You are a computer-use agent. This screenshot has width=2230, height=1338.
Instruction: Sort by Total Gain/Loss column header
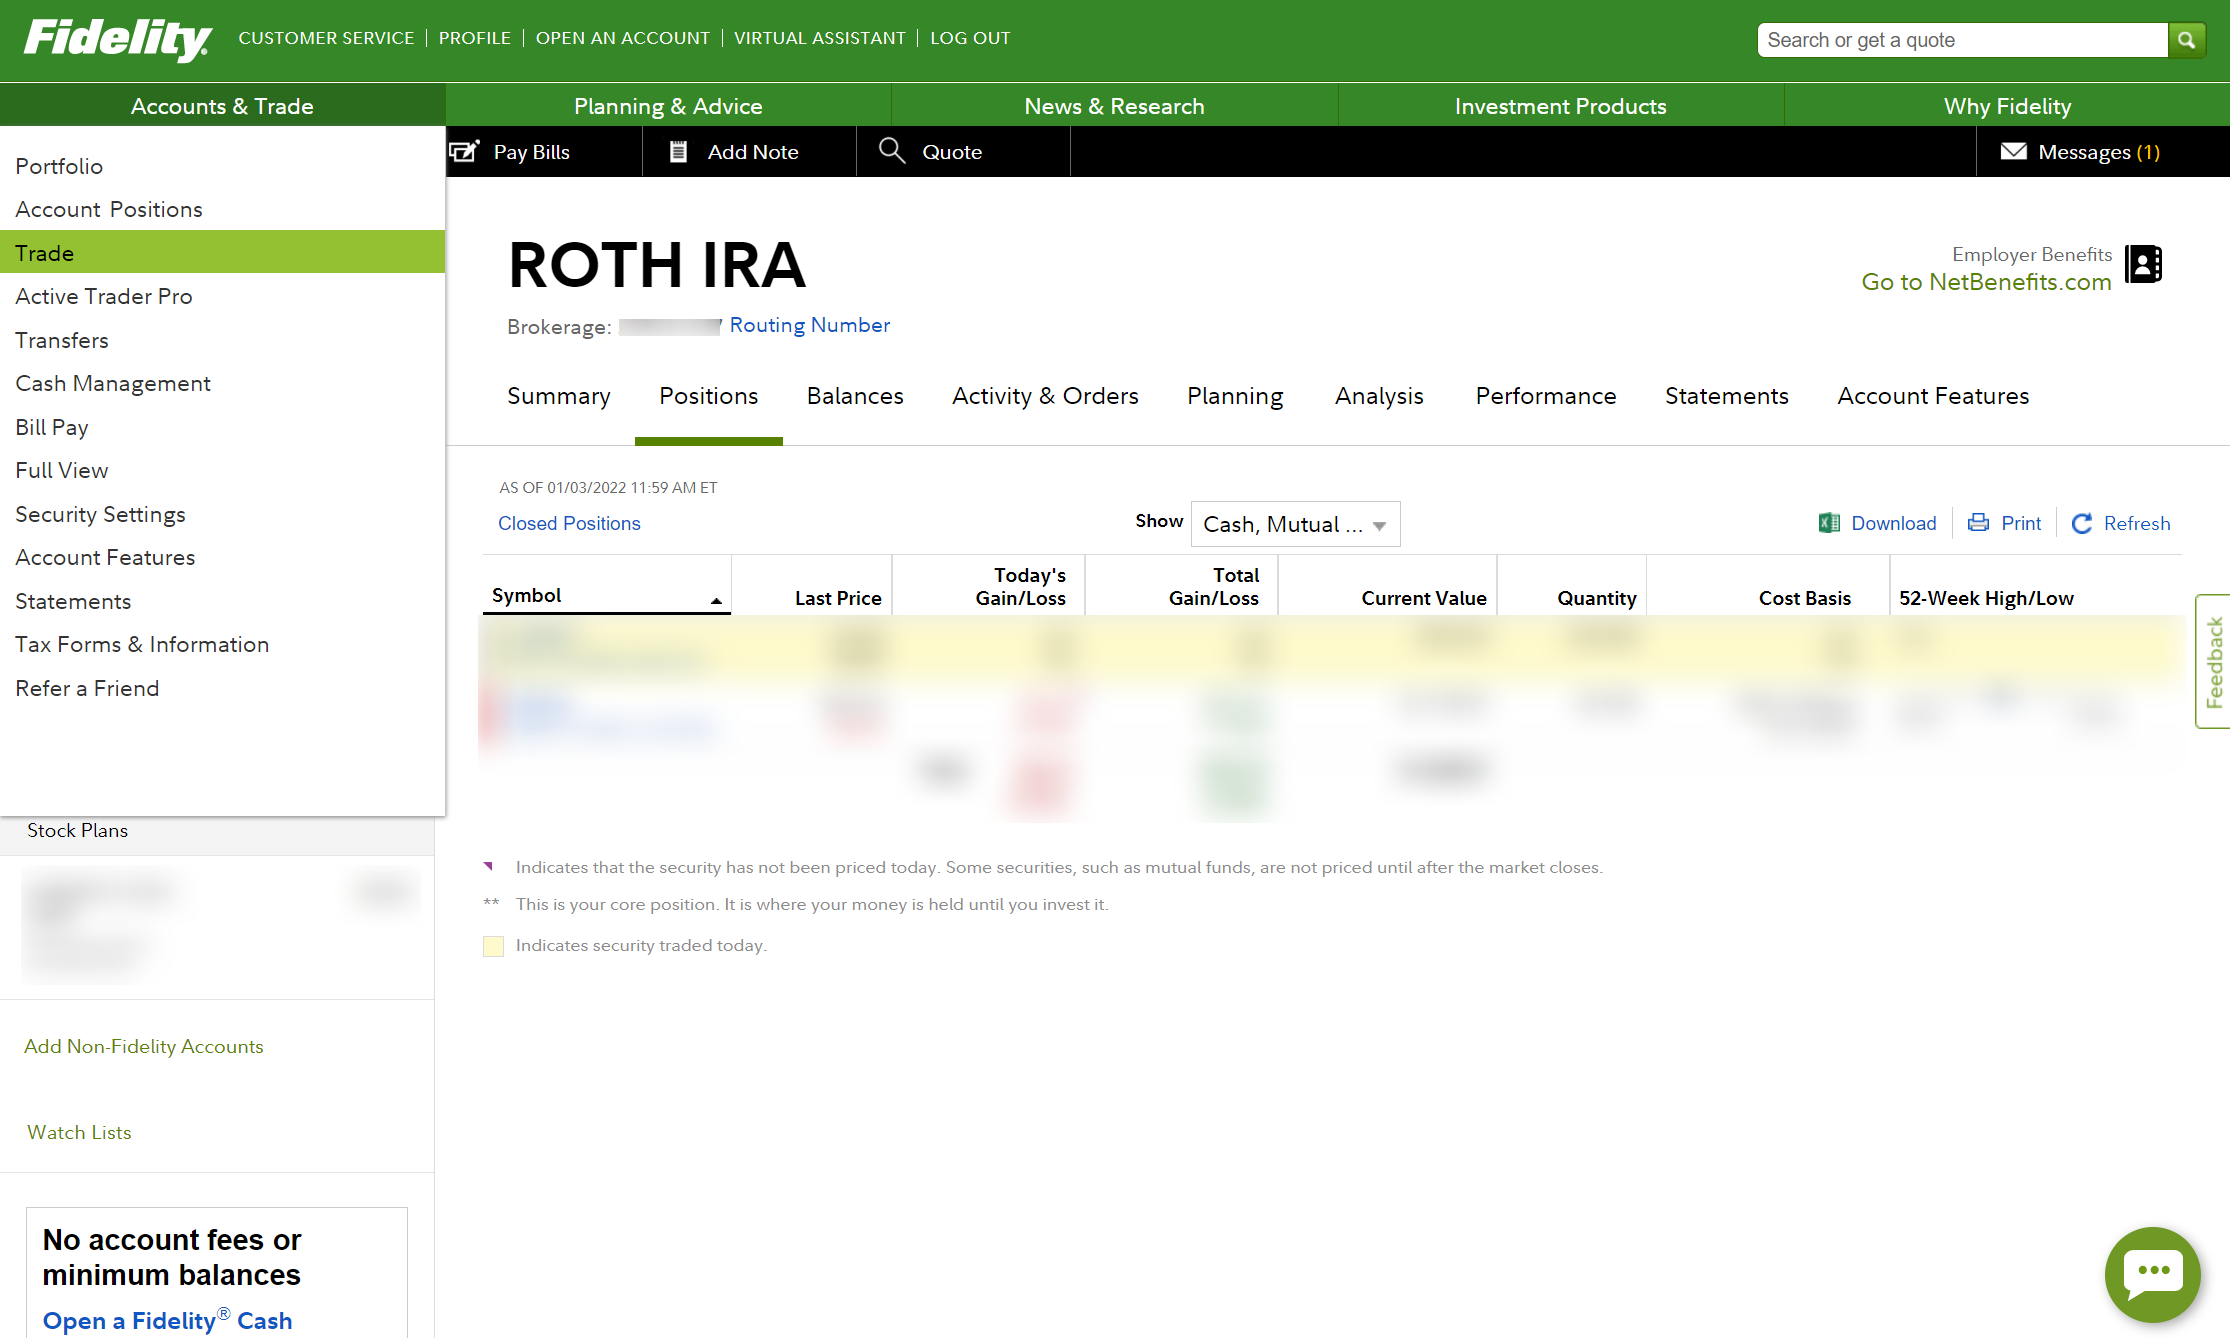click(1213, 587)
